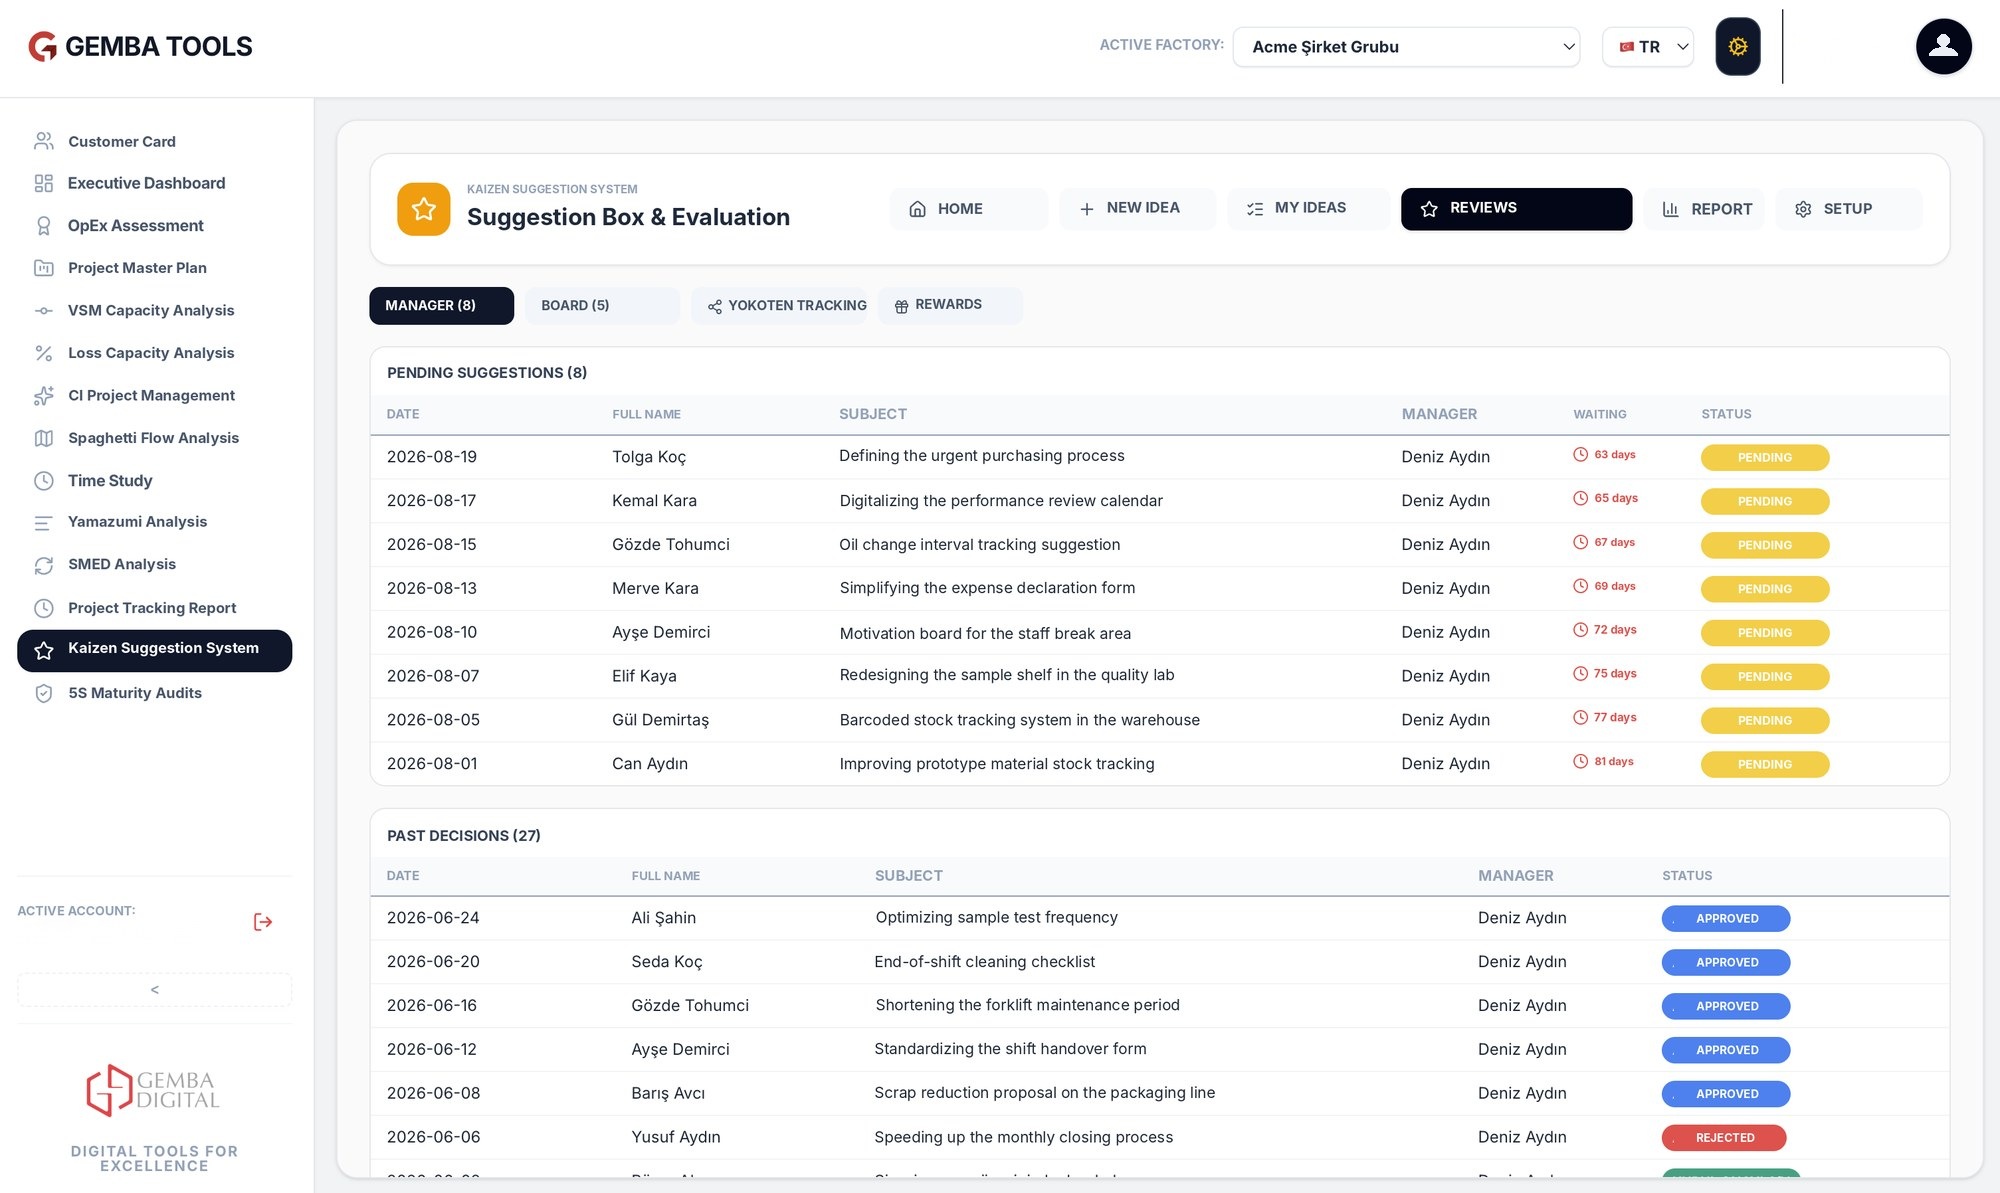Click the Executive Dashboard grid icon
The height and width of the screenshot is (1193, 2000).
click(x=43, y=183)
